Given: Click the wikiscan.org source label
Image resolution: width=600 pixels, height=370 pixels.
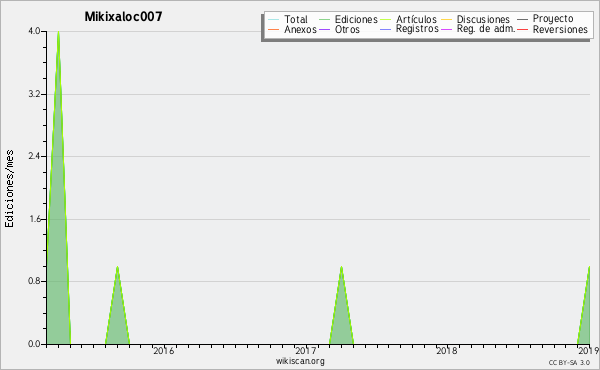Looking at the screenshot, I should [x=300, y=361].
